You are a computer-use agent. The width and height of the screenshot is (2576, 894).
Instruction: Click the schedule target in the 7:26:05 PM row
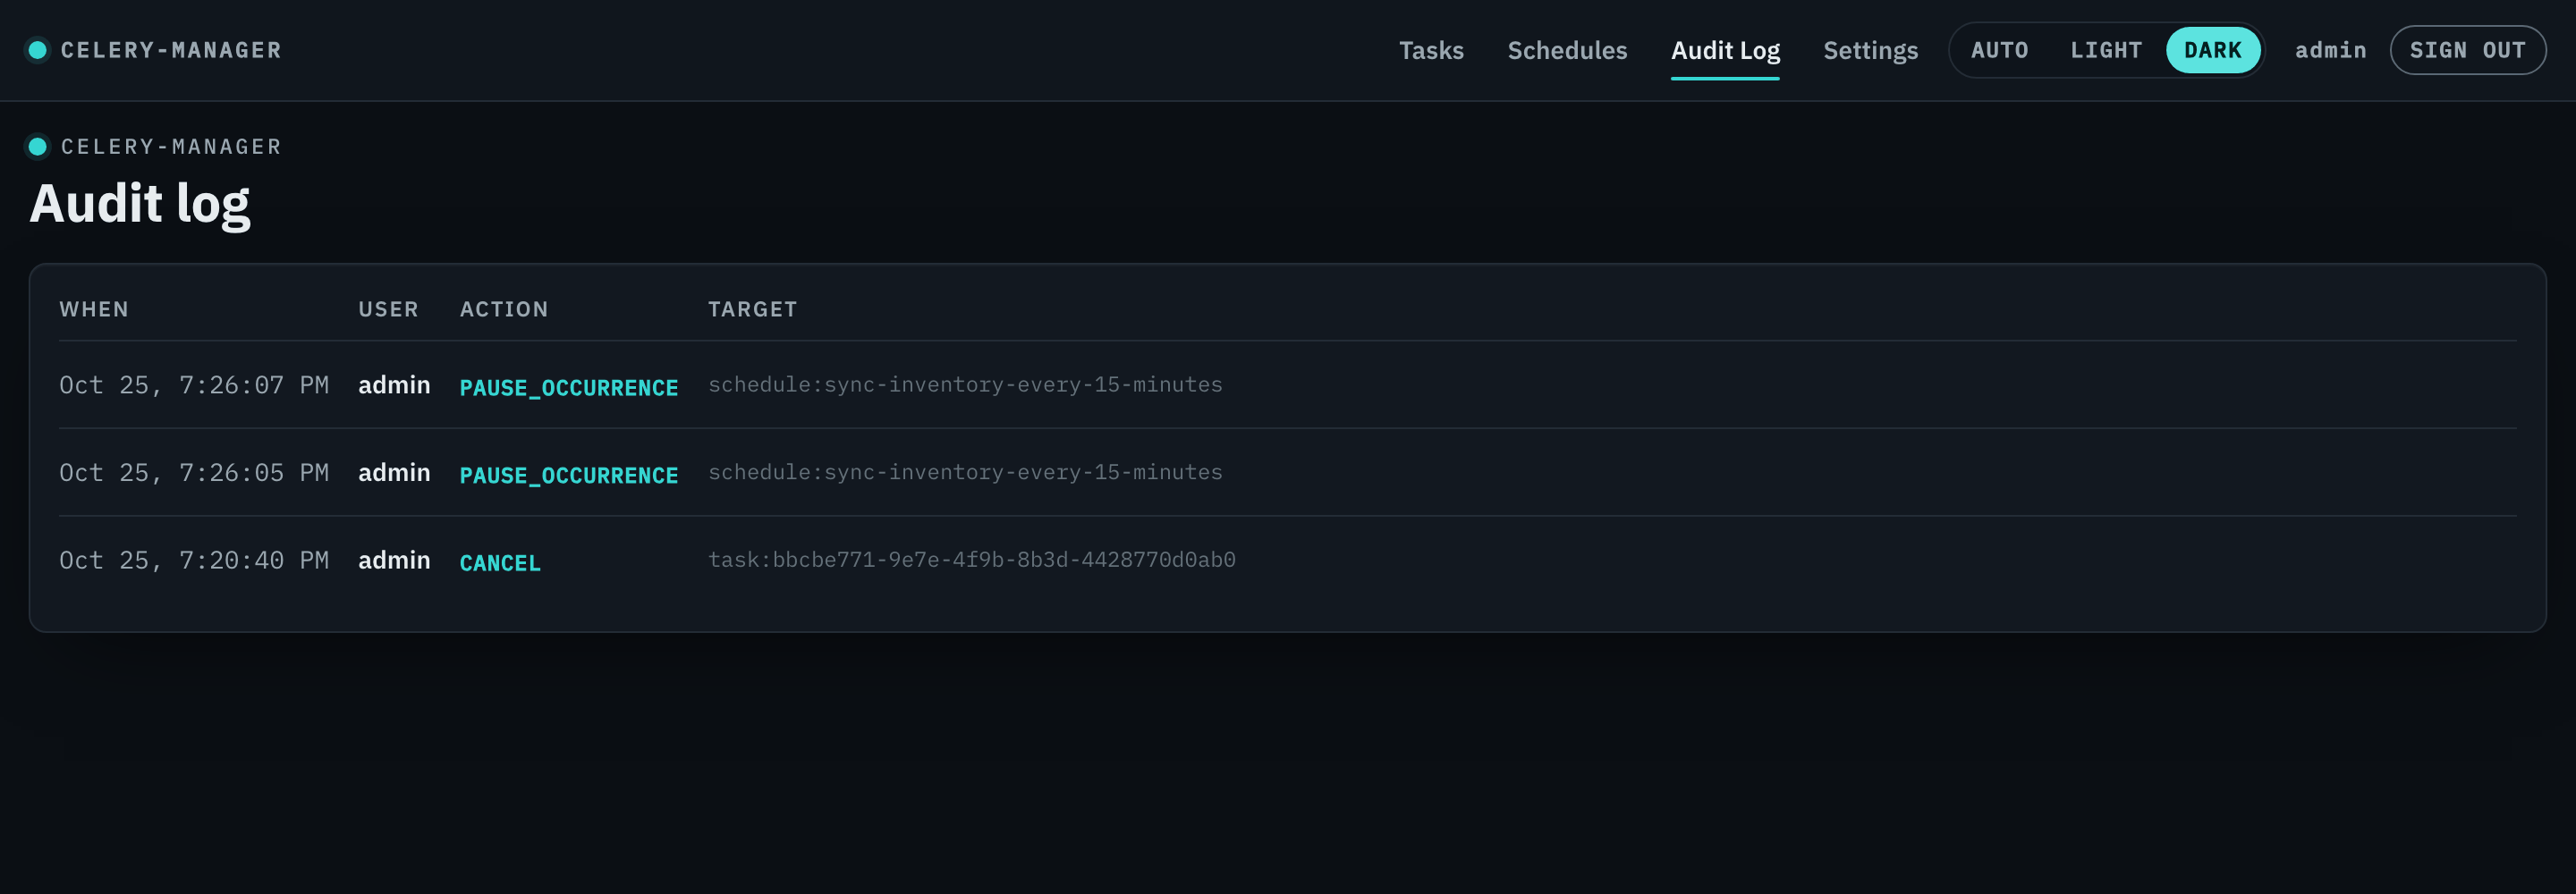click(965, 472)
